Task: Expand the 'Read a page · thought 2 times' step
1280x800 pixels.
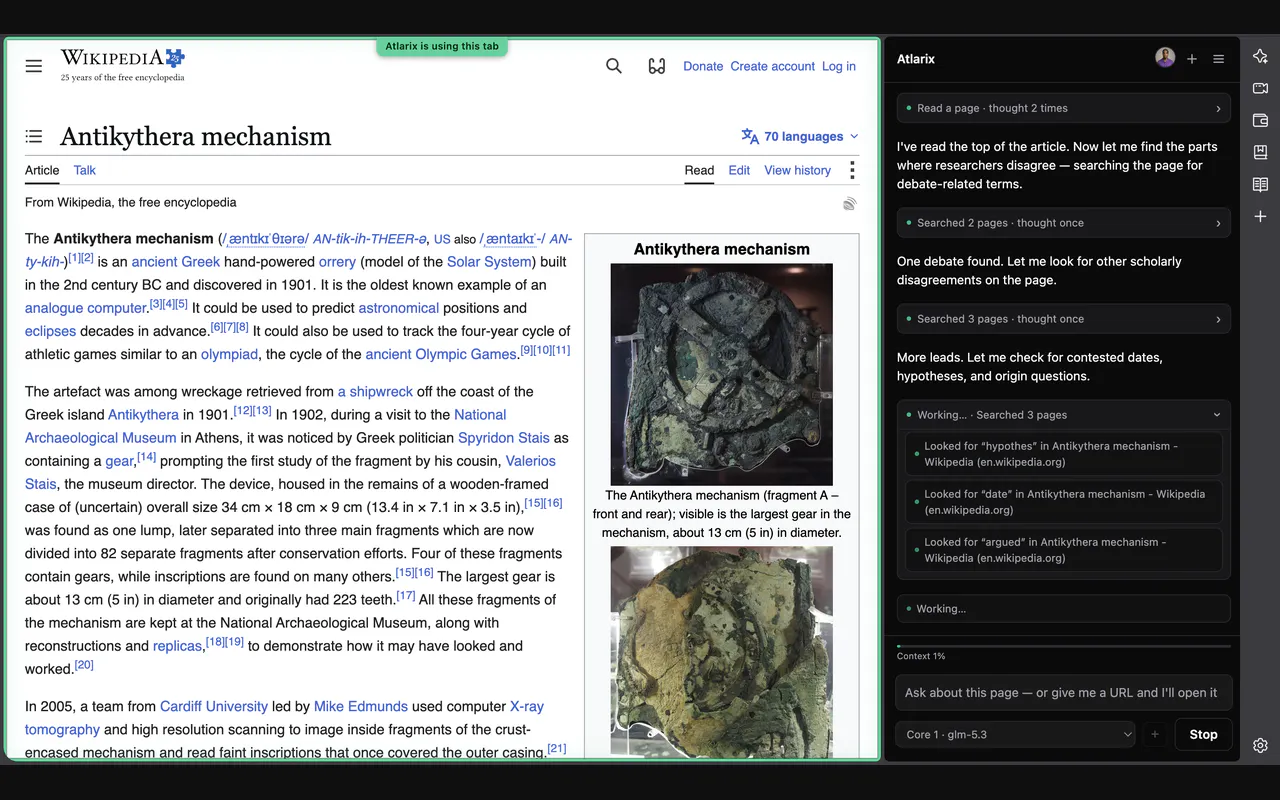Action: tap(1064, 108)
